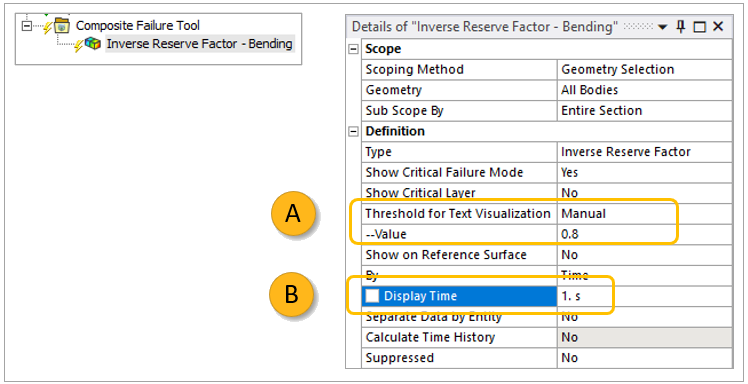Collapse the Scope section in Details

coord(353,49)
